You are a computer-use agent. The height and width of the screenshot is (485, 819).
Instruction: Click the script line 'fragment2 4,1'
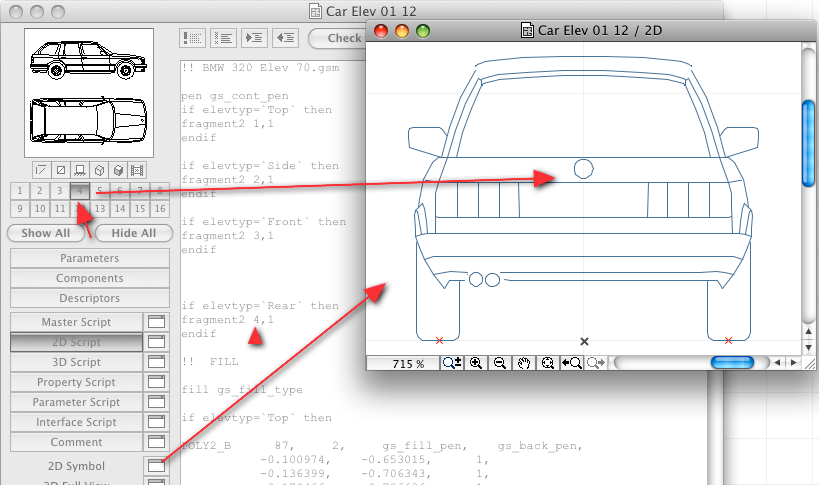[227, 319]
